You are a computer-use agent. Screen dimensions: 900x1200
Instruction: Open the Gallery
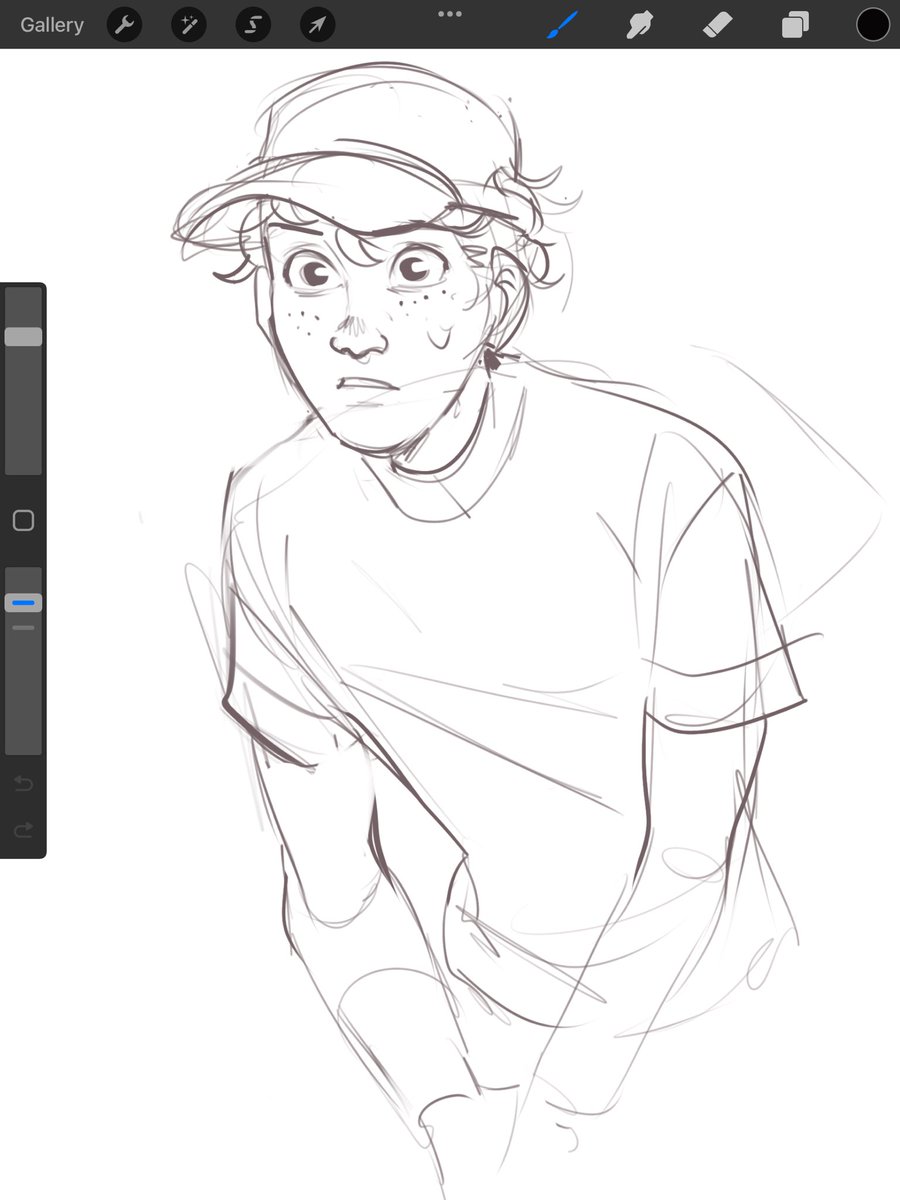click(52, 25)
